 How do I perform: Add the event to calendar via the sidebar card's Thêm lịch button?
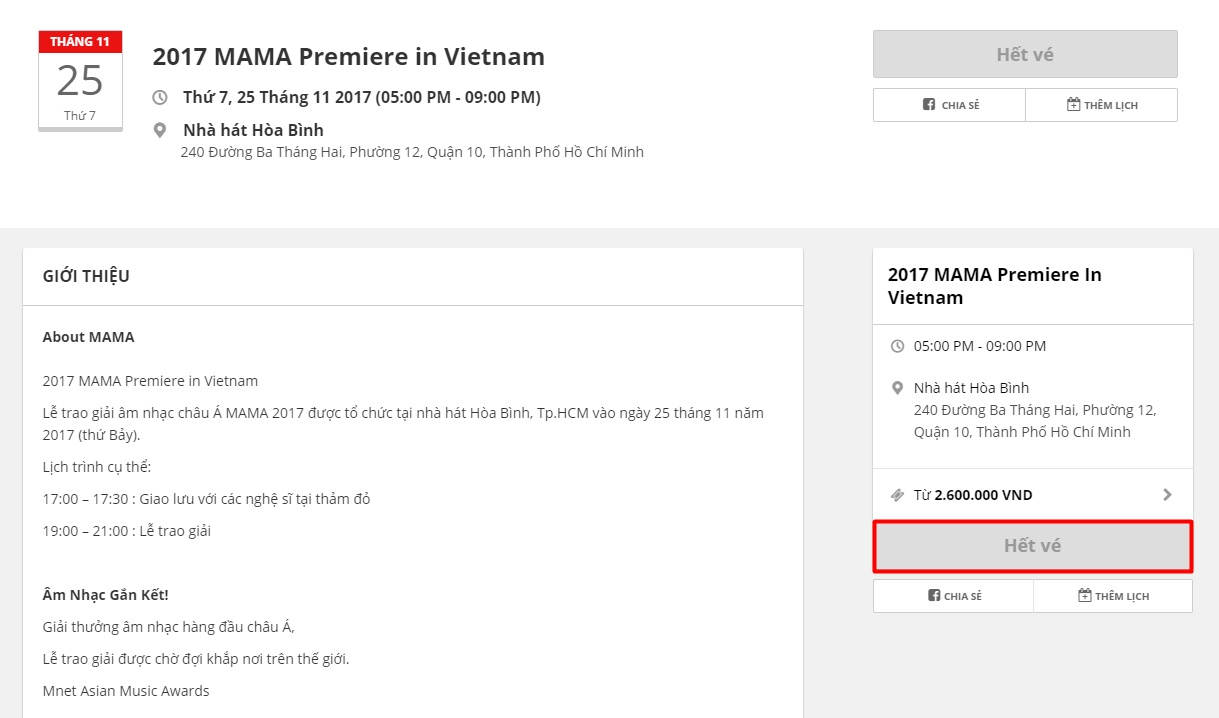coord(1113,596)
